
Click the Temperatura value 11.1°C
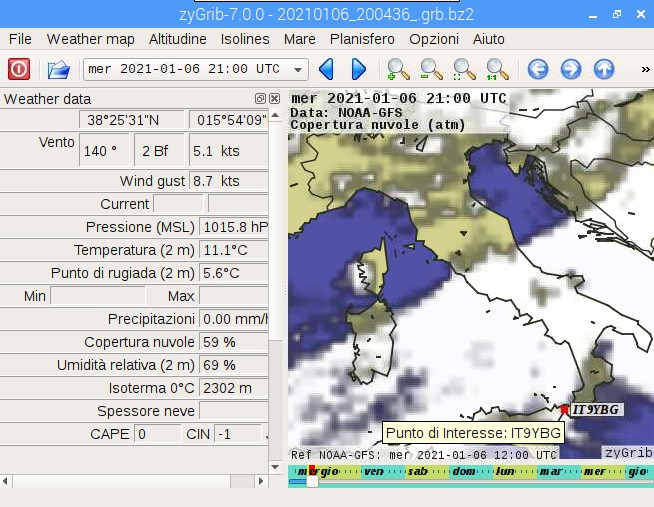click(x=234, y=250)
